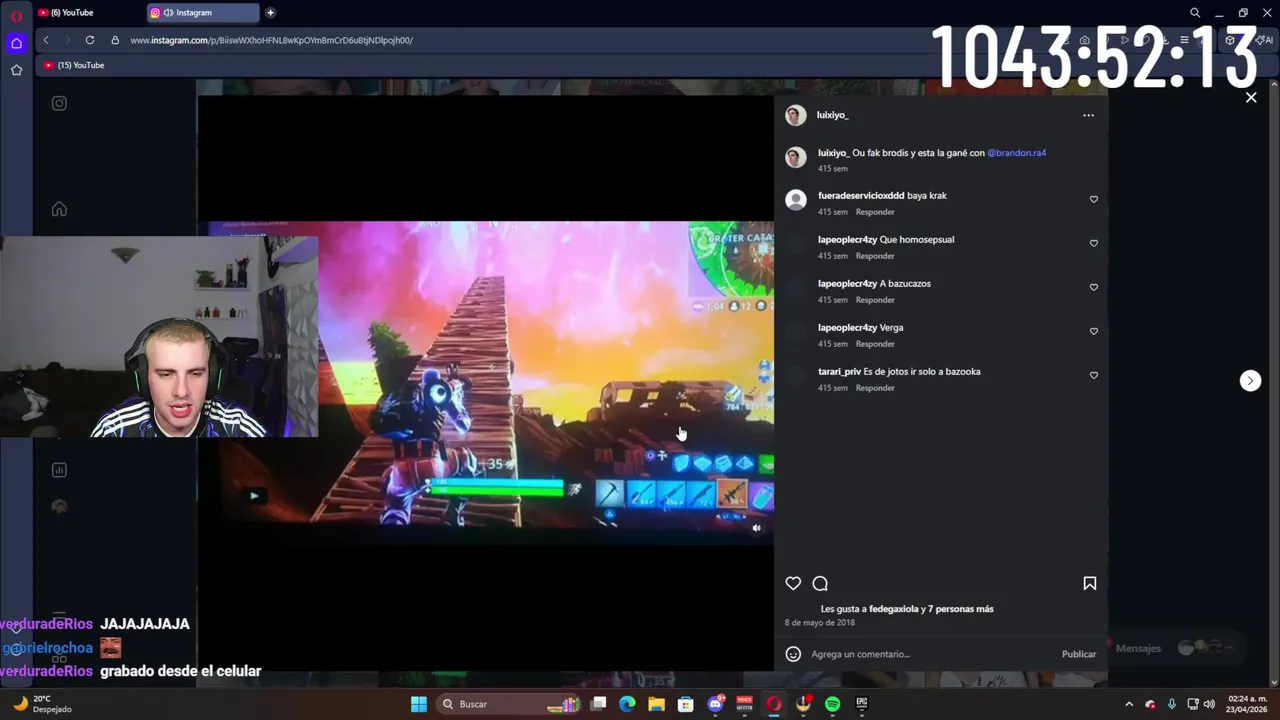The height and width of the screenshot is (720, 1280).
Task: Like the 'A bazucazos' comment
Action: (x=1094, y=287)
